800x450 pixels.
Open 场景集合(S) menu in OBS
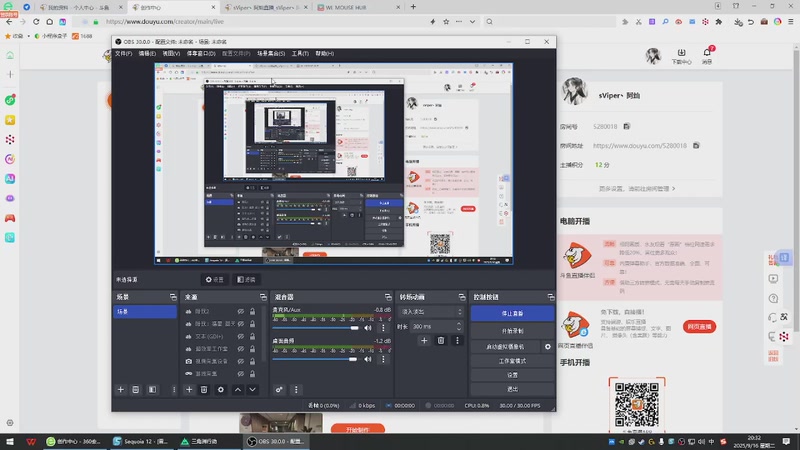click(x=271, y=54)
